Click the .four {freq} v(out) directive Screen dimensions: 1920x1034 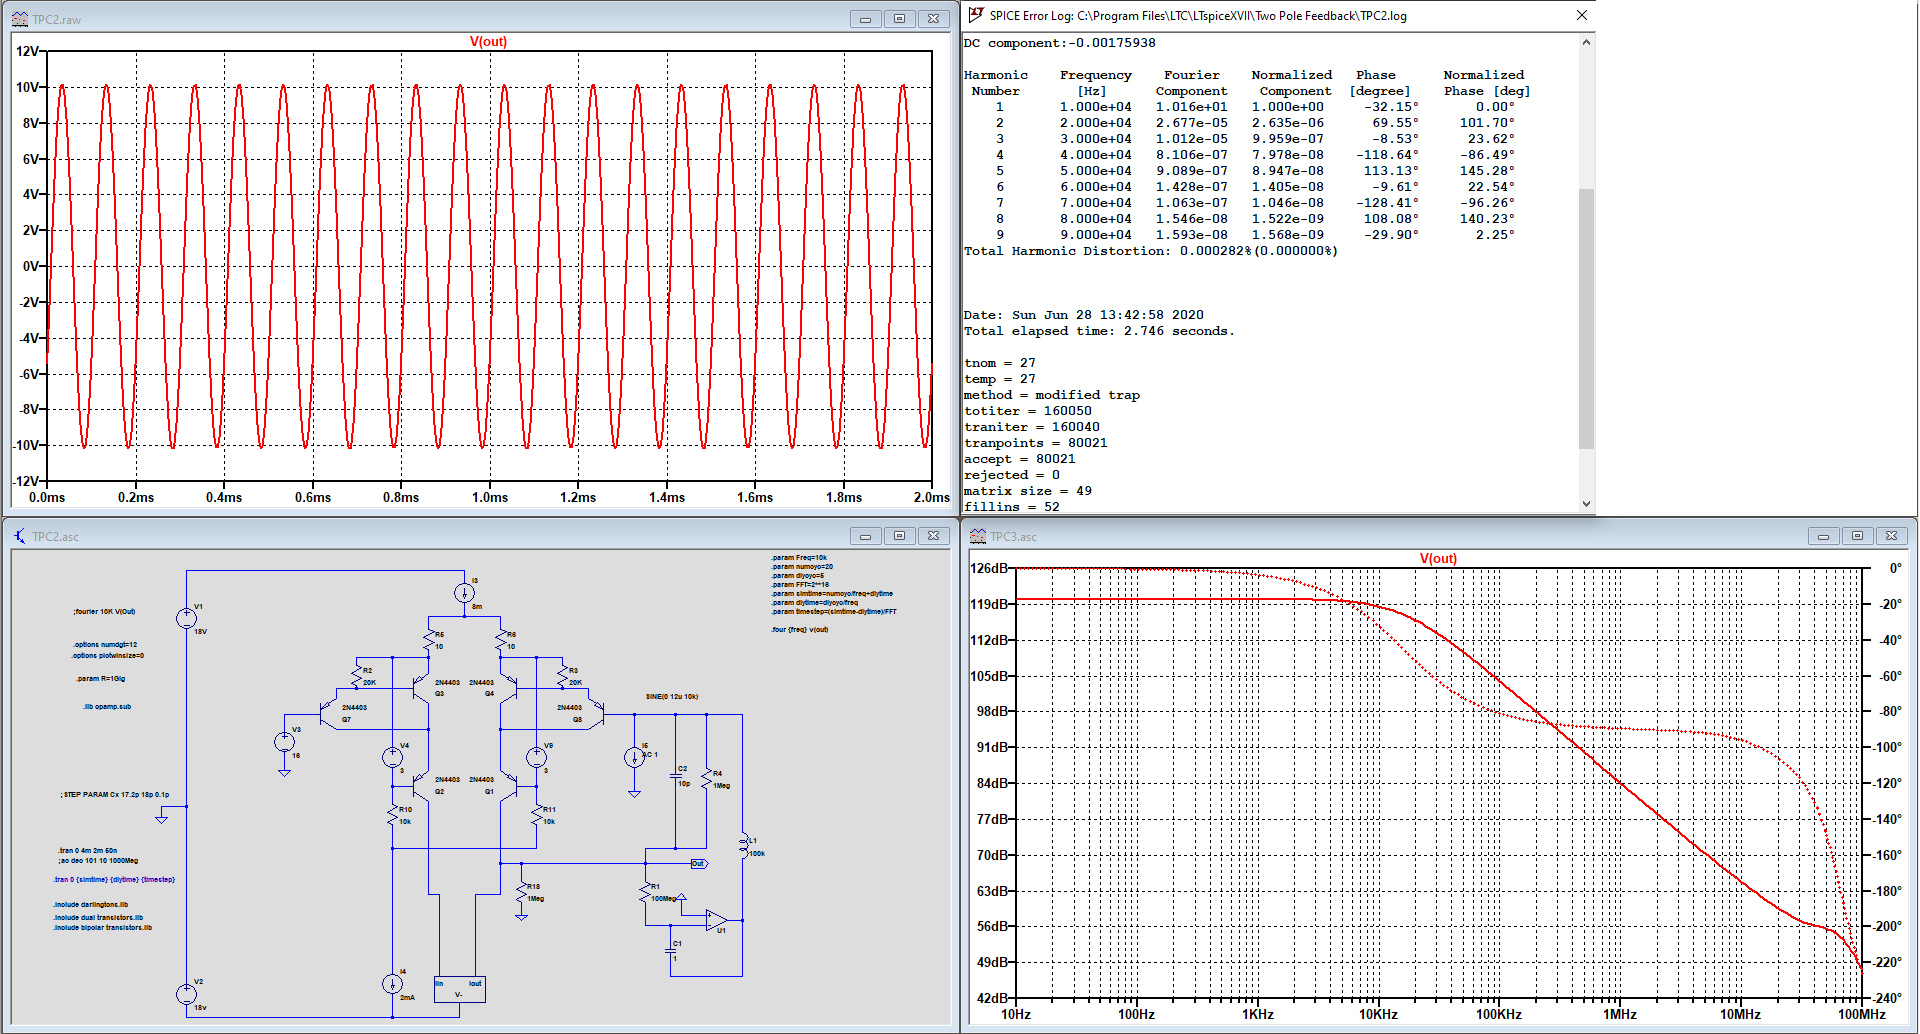click(x=799, y=630)
